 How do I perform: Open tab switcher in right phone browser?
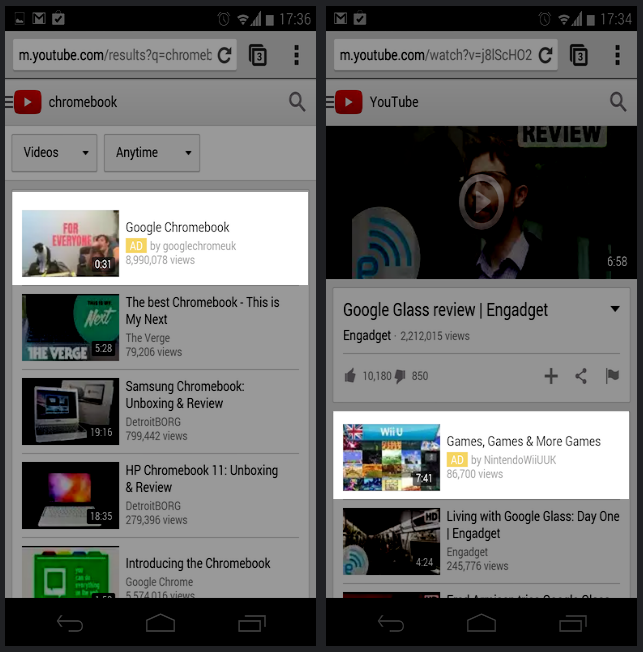coord(578,55)
